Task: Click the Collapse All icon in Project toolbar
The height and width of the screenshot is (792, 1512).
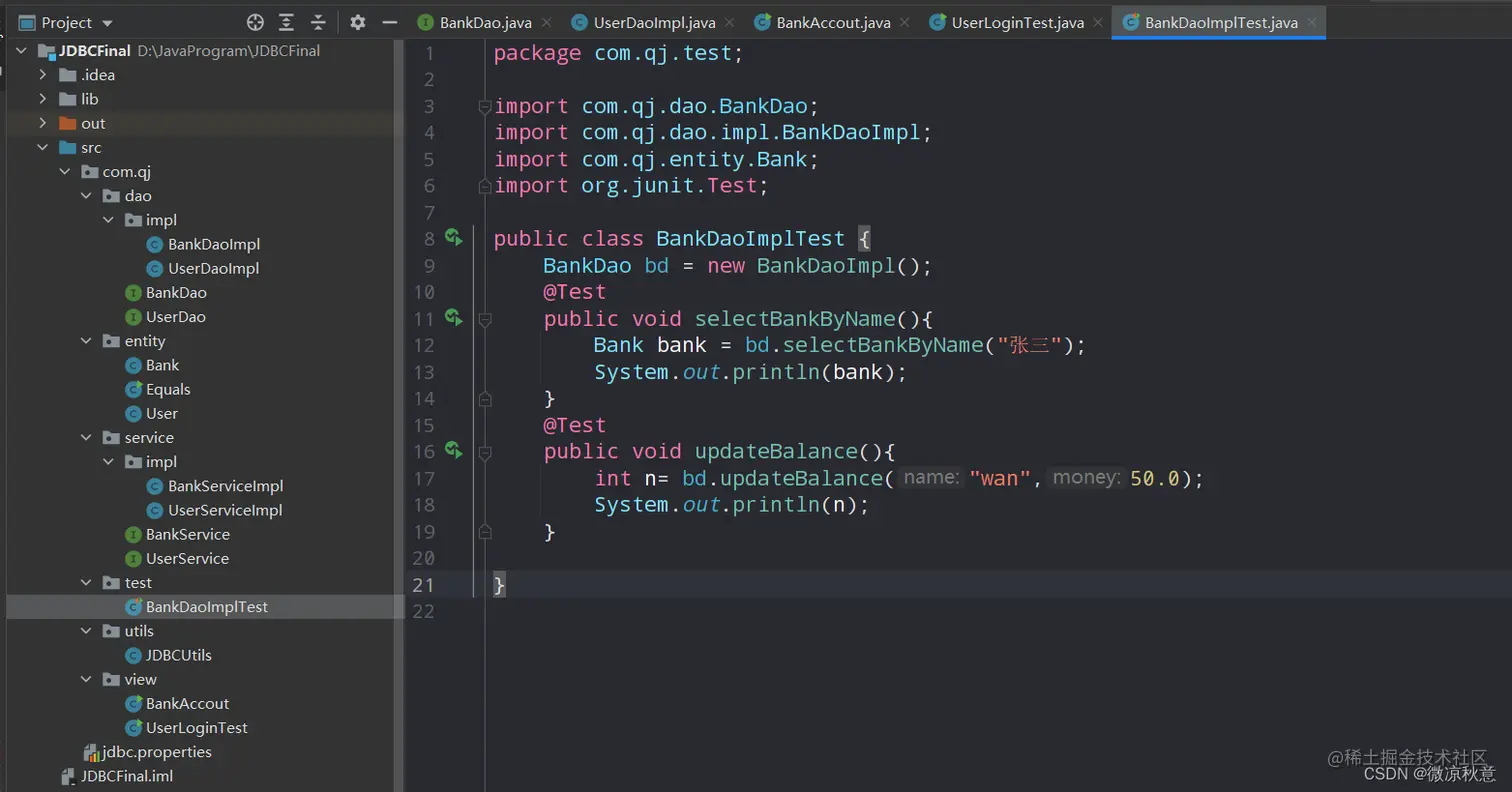Action: click(x=318, y=22)
